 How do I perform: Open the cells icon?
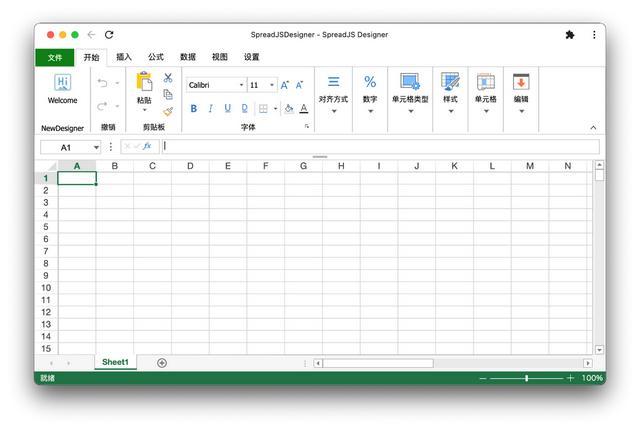coord(486,82)
